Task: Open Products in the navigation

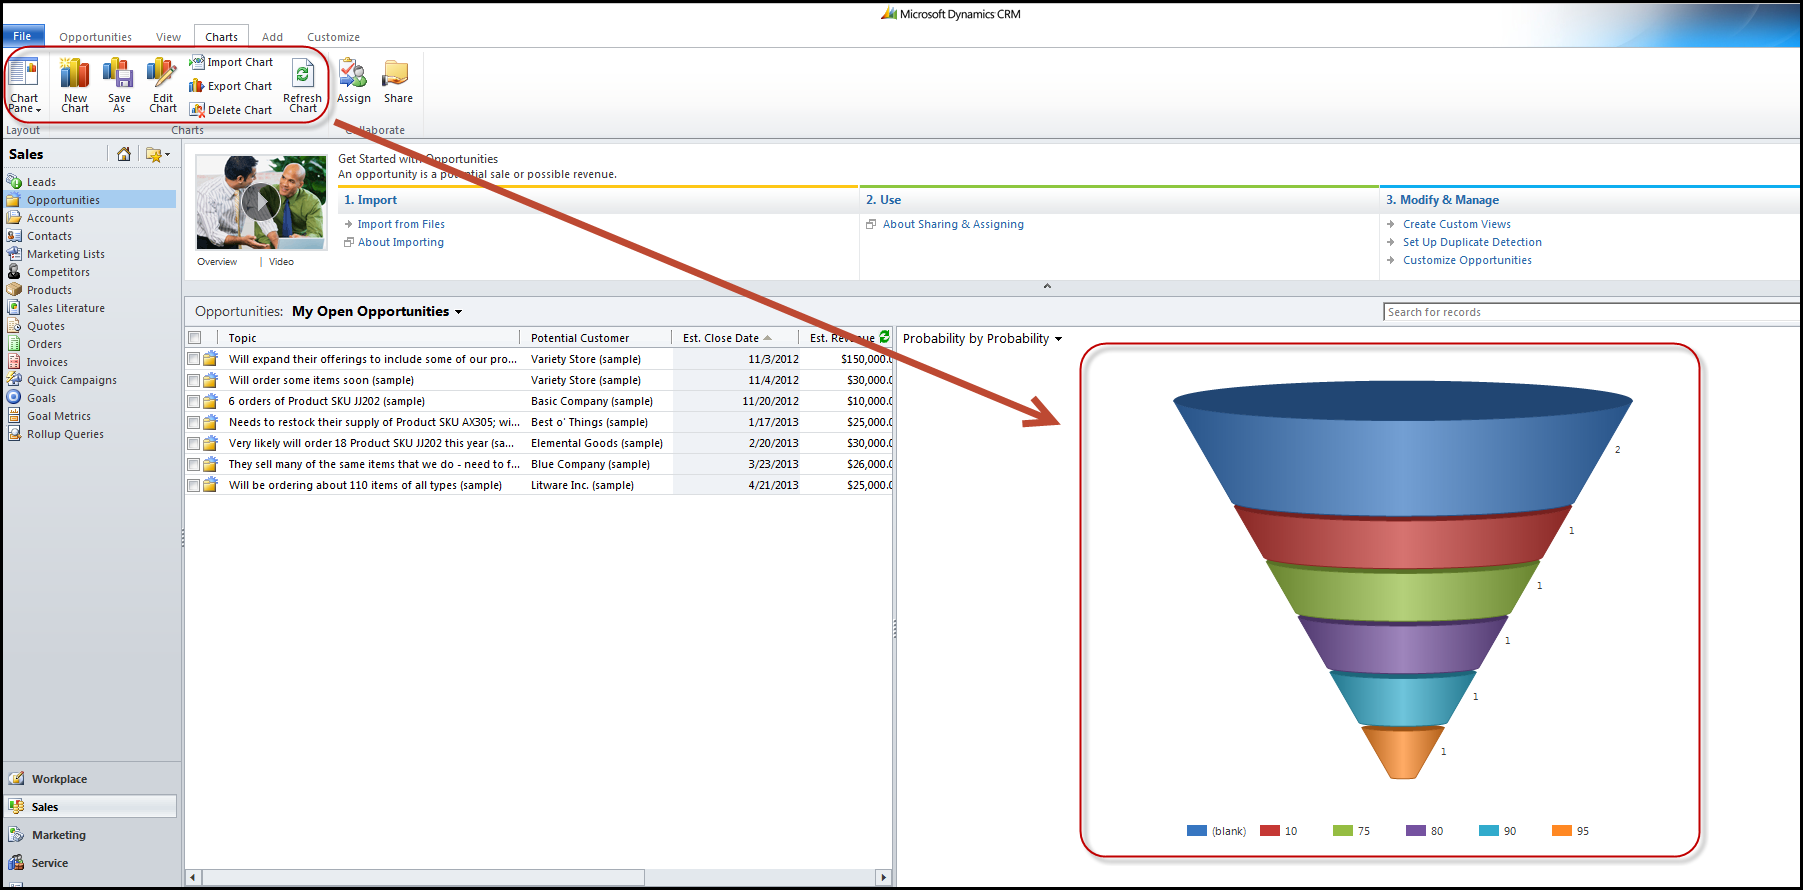Action: point(49,290)
